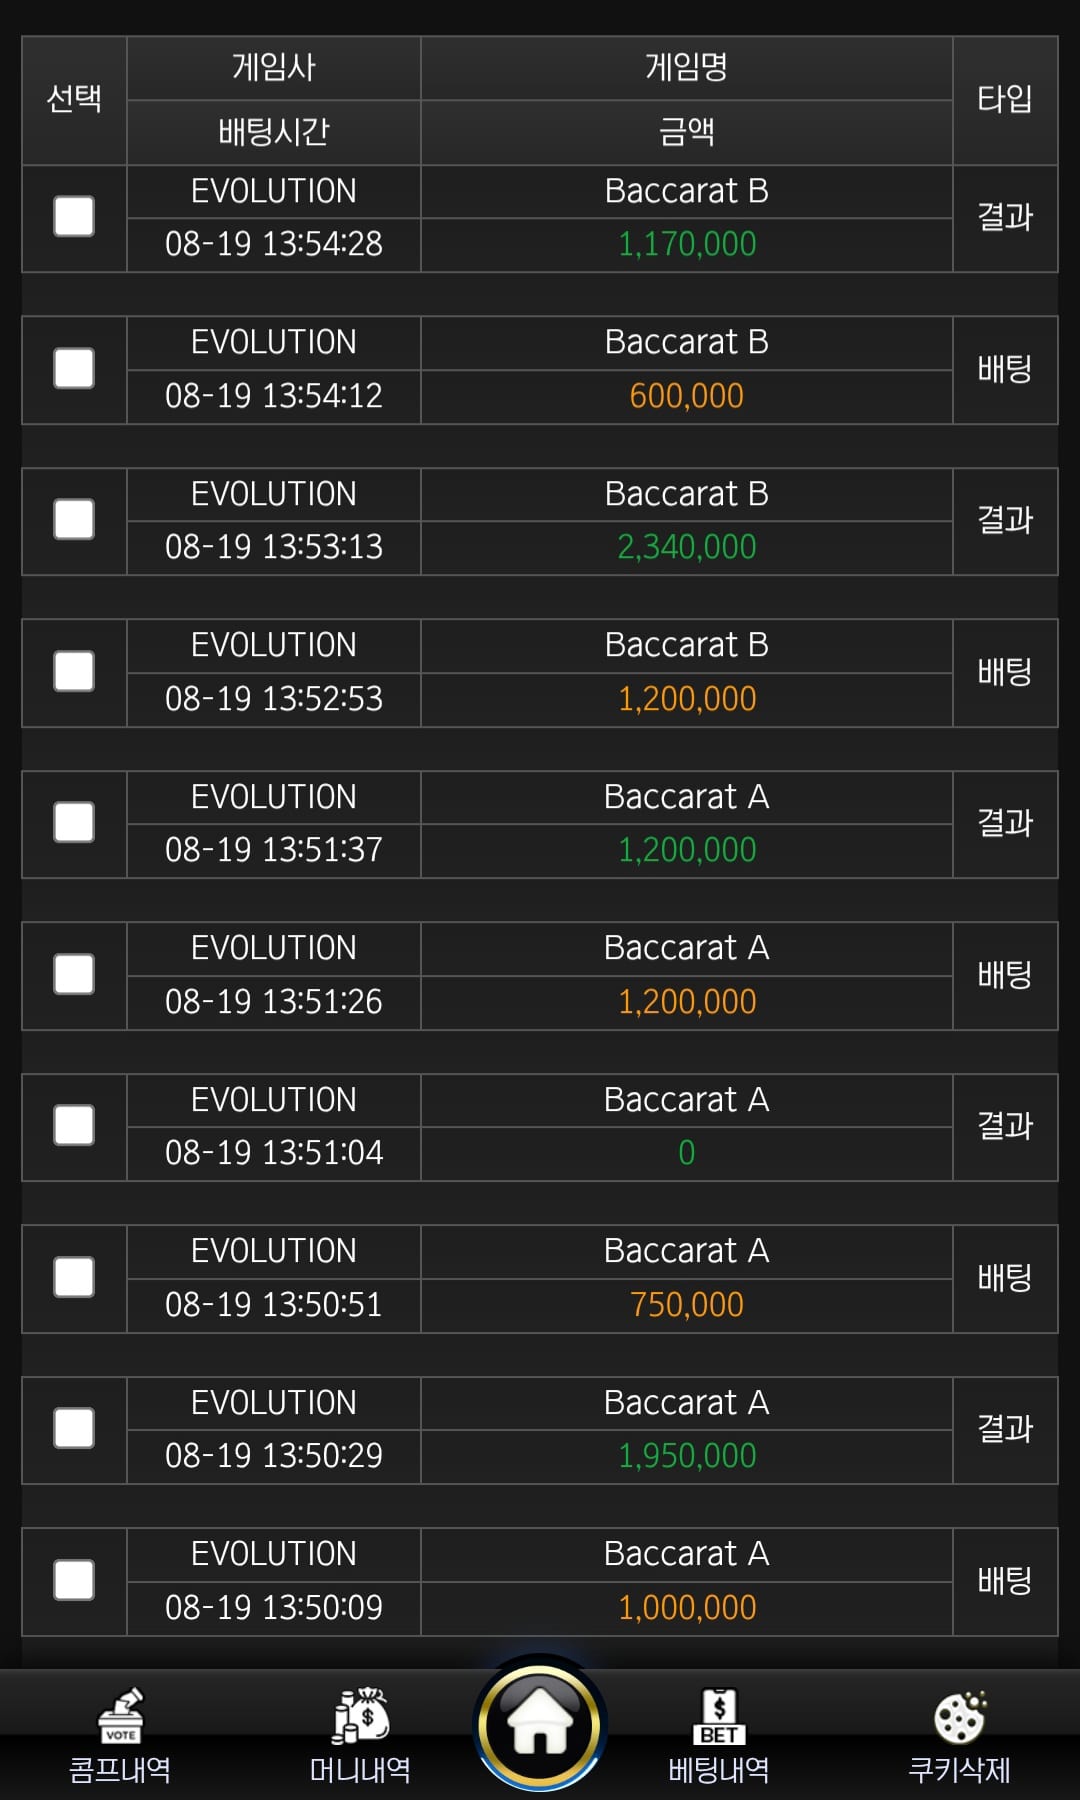The image size is (1080, 1800).
Task: Open the 콤프내역 vote box icon
Action: pos(120,1716)
